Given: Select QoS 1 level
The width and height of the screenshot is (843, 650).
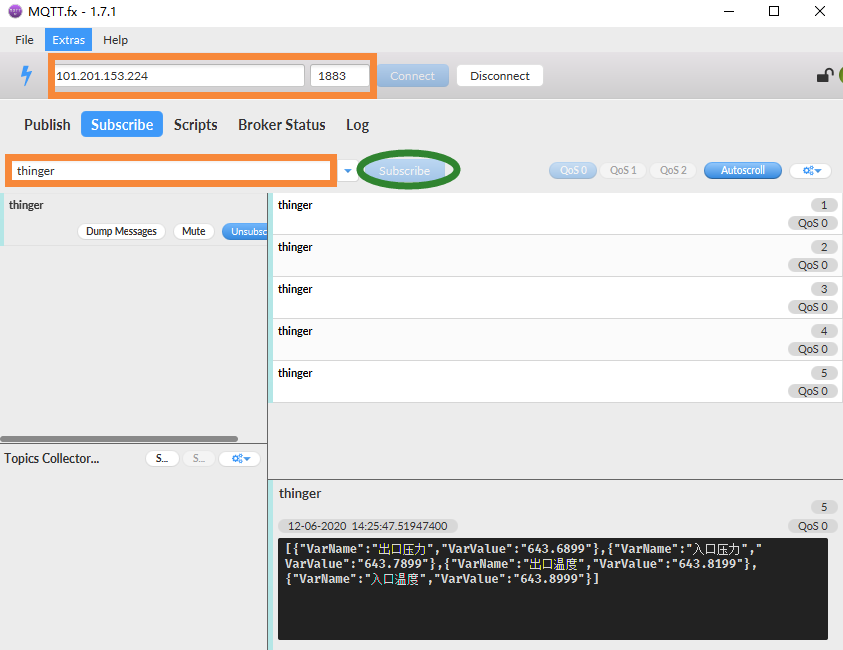Looking at the screenshot, I should pos(623,170).
